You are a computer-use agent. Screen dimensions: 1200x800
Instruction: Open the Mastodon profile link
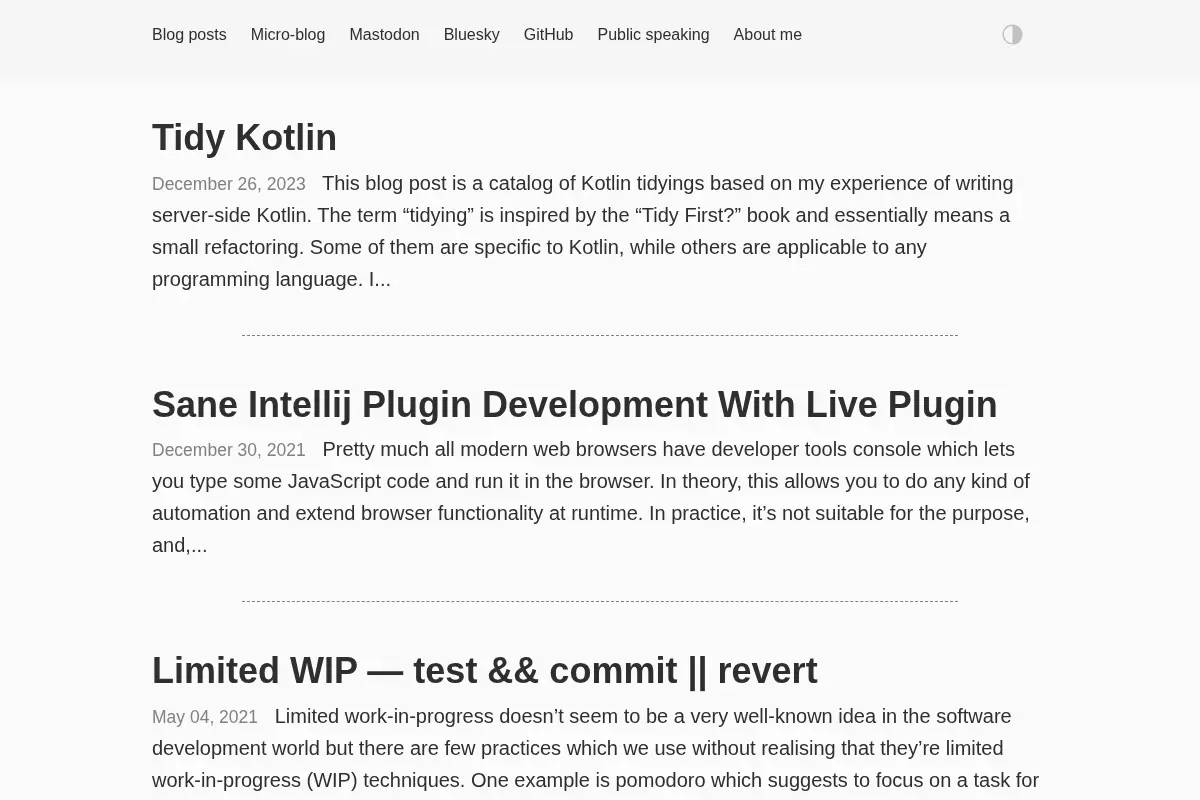click(384, 35)
